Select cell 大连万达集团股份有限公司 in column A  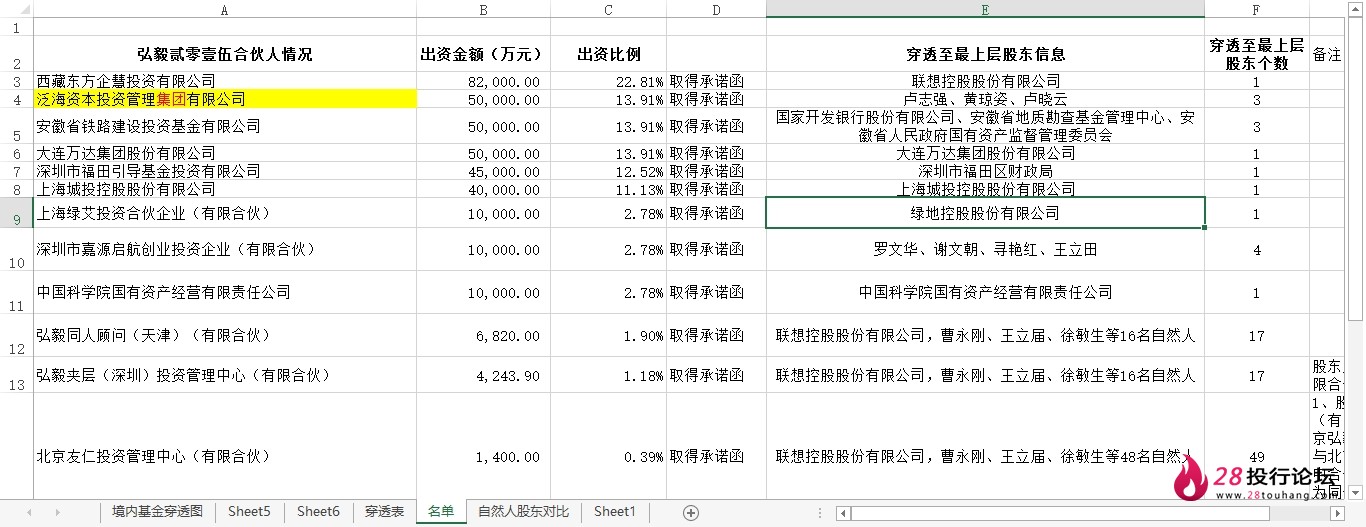[x=225, y=153]
